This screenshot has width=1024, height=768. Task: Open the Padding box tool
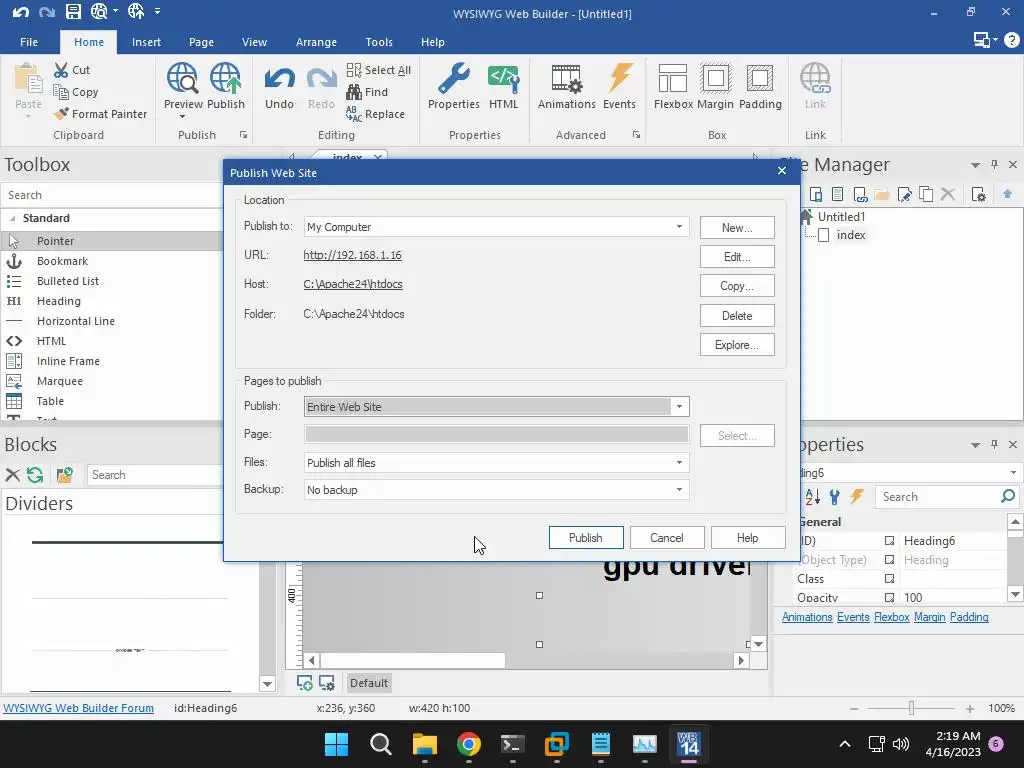760,86
